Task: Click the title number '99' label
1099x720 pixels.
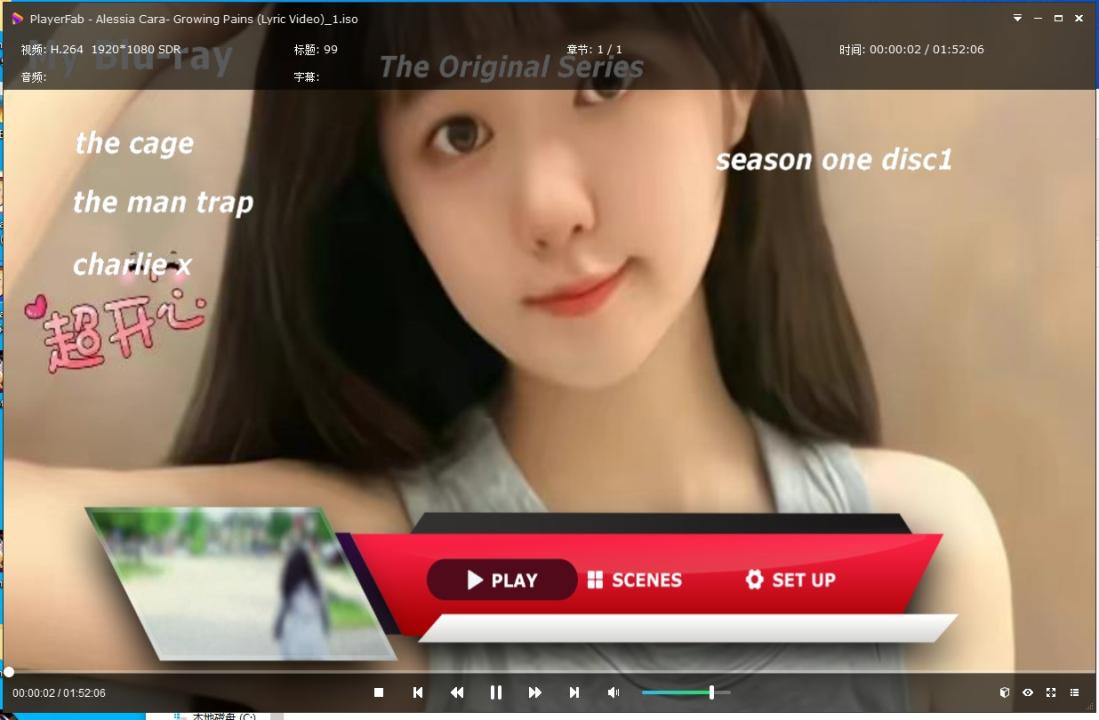Action: 330,50
